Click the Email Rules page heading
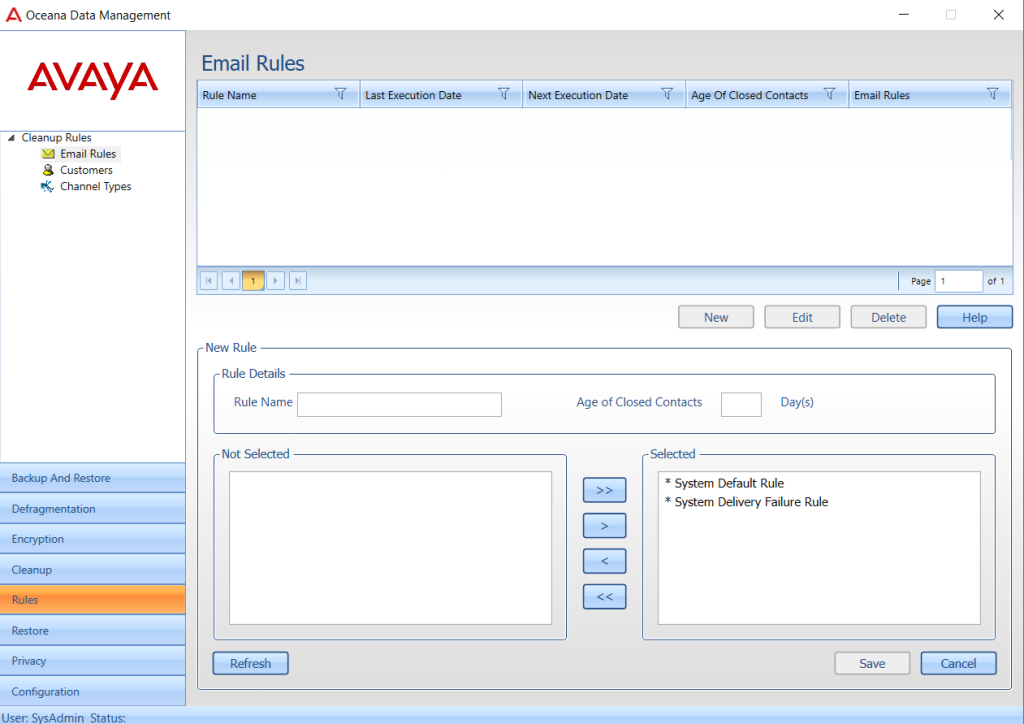Image resolution: width=1024 pixels, height=724 pixels. click(253, 63)
